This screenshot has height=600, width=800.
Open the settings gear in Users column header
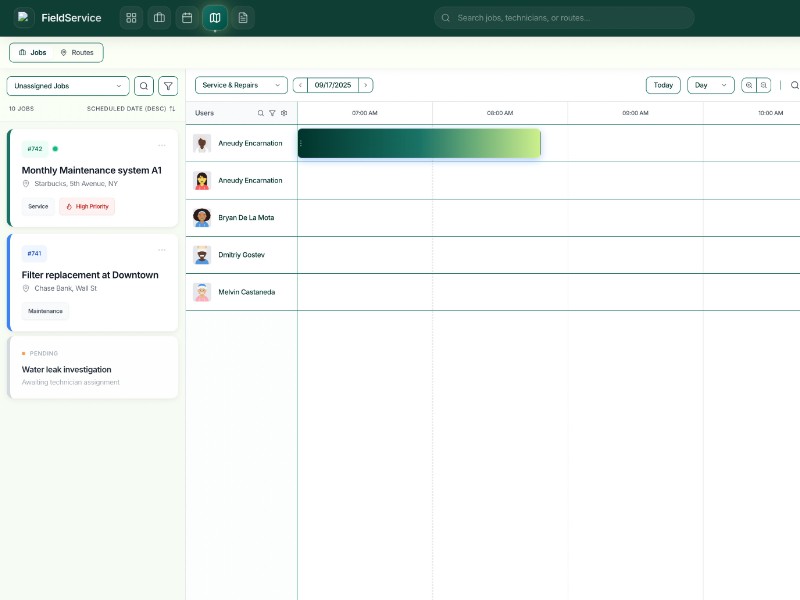coord(284,113)
